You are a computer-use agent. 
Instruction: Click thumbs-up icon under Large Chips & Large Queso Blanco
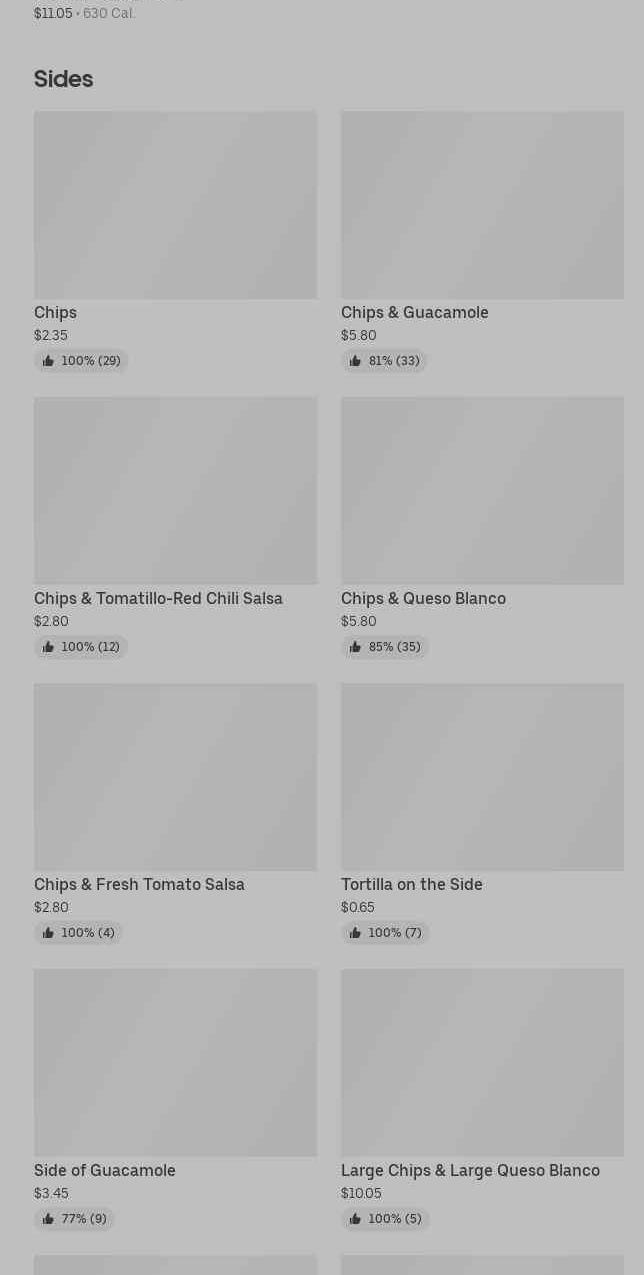click(355, 1219)
